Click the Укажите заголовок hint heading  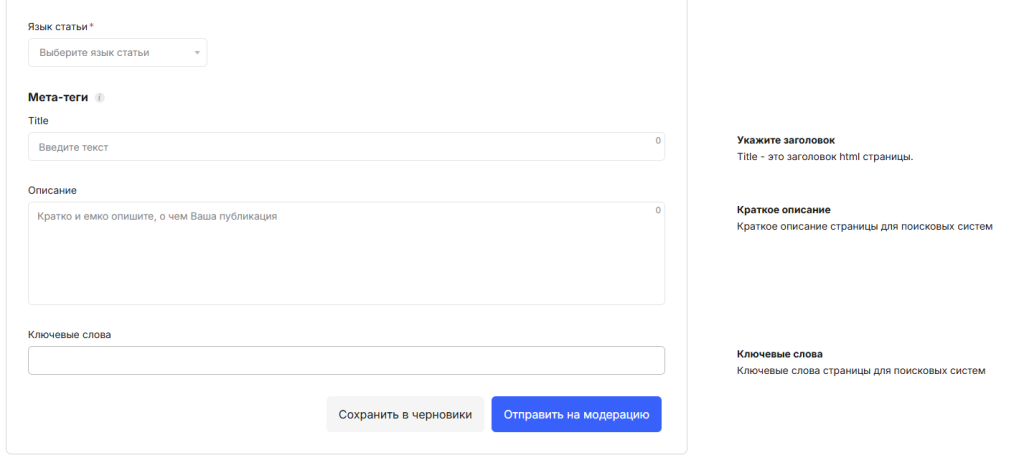785,141
